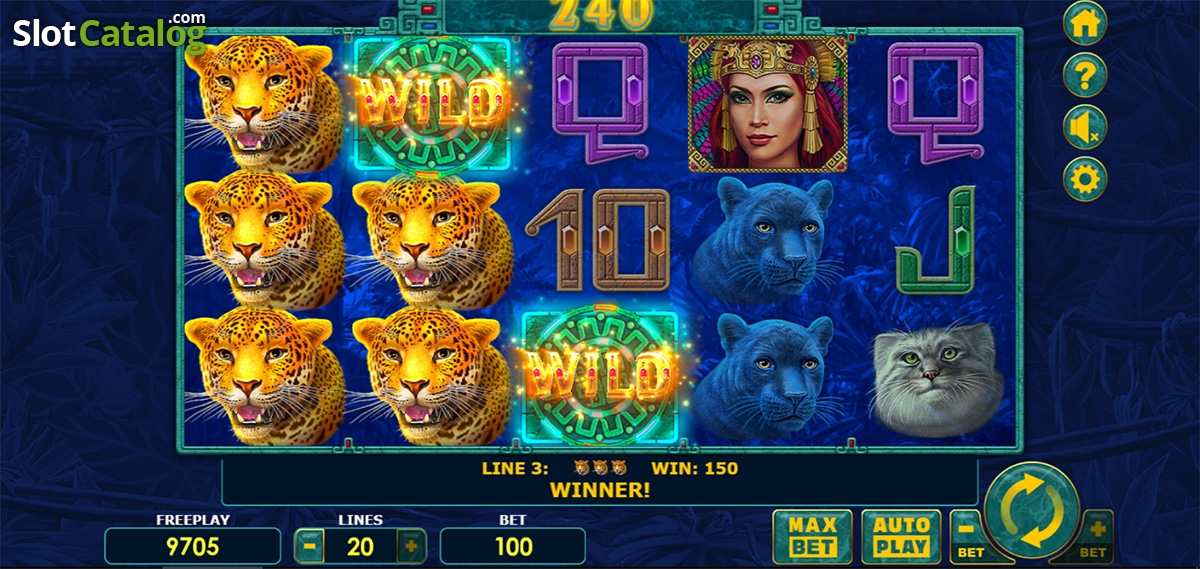The width and height of the screenshot is (1200, 569).
Task: Click the queen portrait symbol
Action: point(767,104)
